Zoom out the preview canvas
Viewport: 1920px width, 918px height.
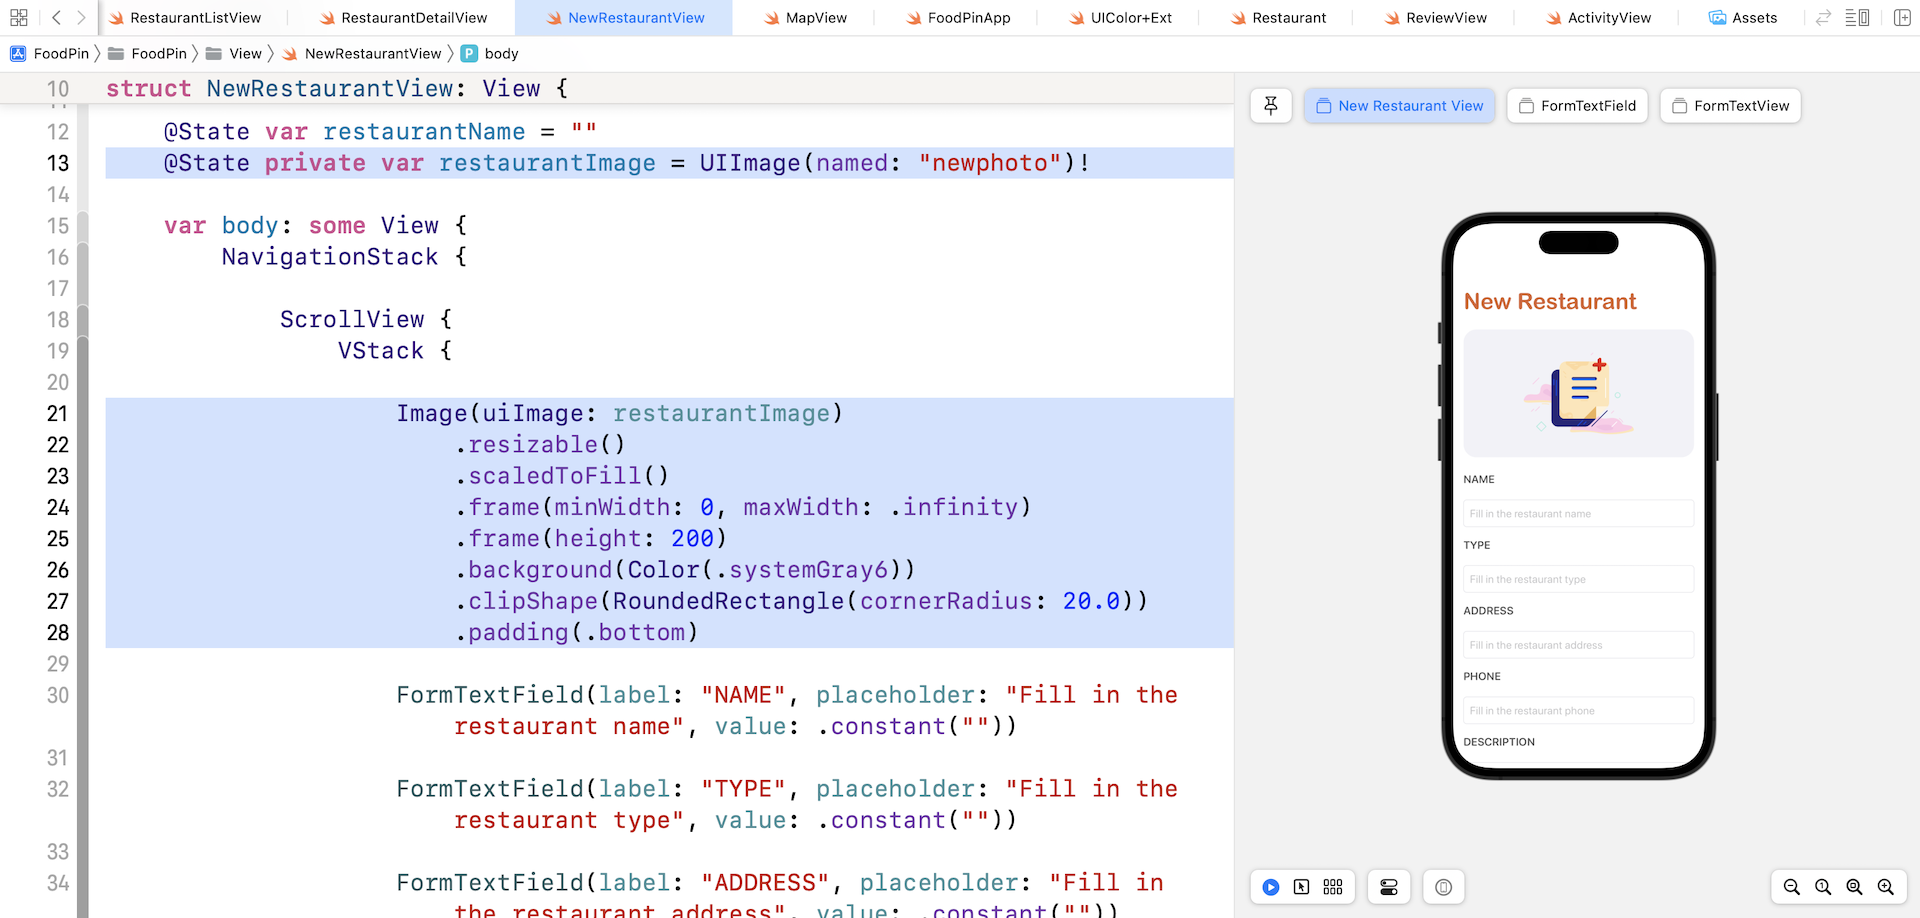1792,887
